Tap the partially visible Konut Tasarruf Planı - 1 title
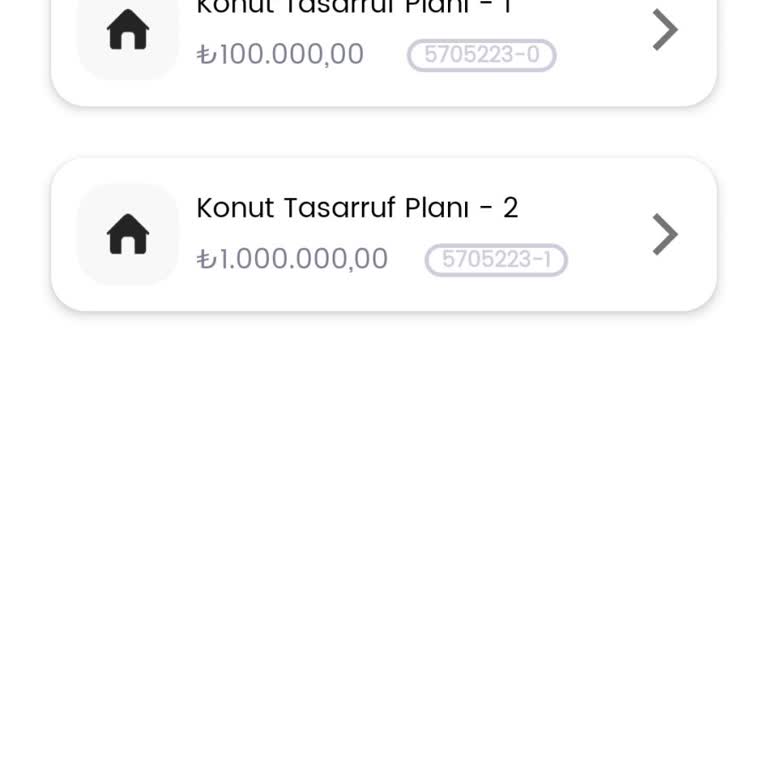768x768 pixels. pyautogui.click(x=353, y=8)
